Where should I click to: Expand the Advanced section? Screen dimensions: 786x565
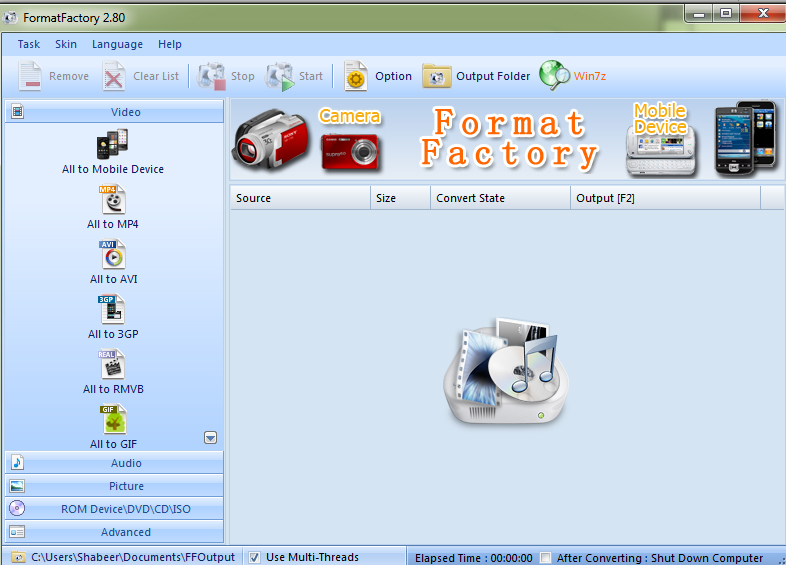[114, 532]
